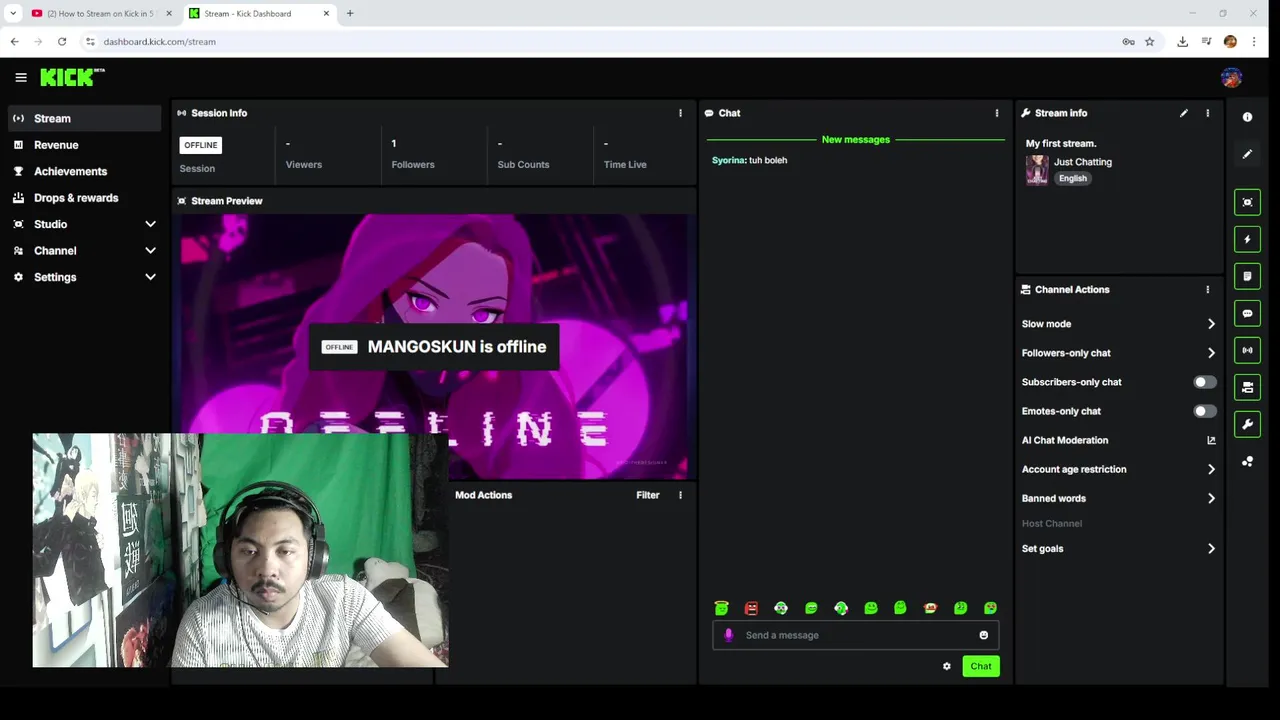This screenshot has width=1280, height=720.
Task: Click the Send a message input field
Action: [856, 635]
